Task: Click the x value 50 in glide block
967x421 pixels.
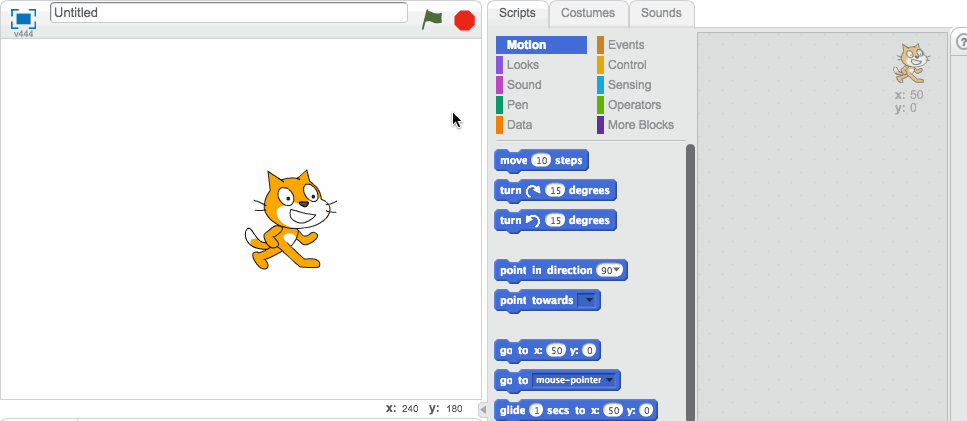Action: click(x=613, y=411)
